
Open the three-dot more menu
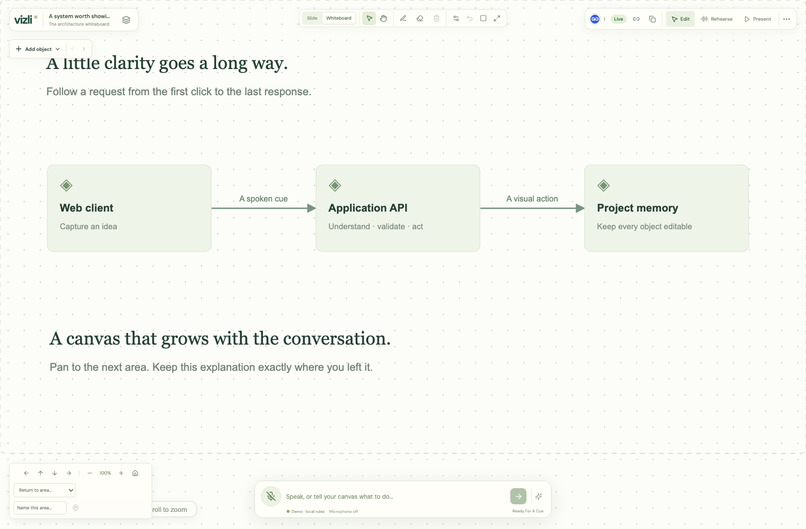[786, 19]
